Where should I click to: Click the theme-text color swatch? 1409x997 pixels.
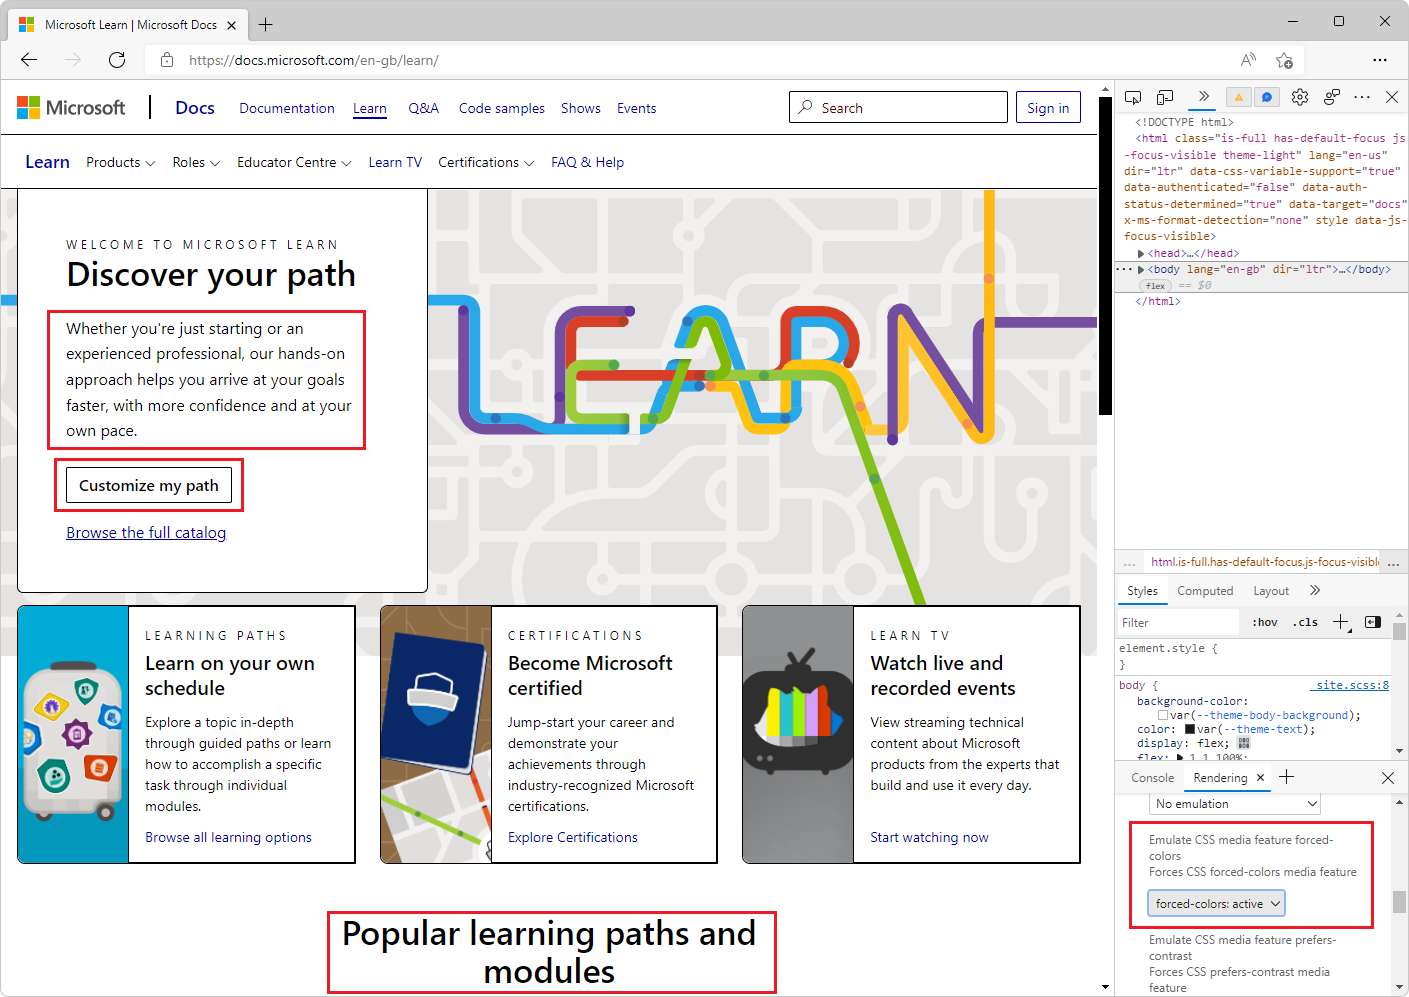(1189, 729)
